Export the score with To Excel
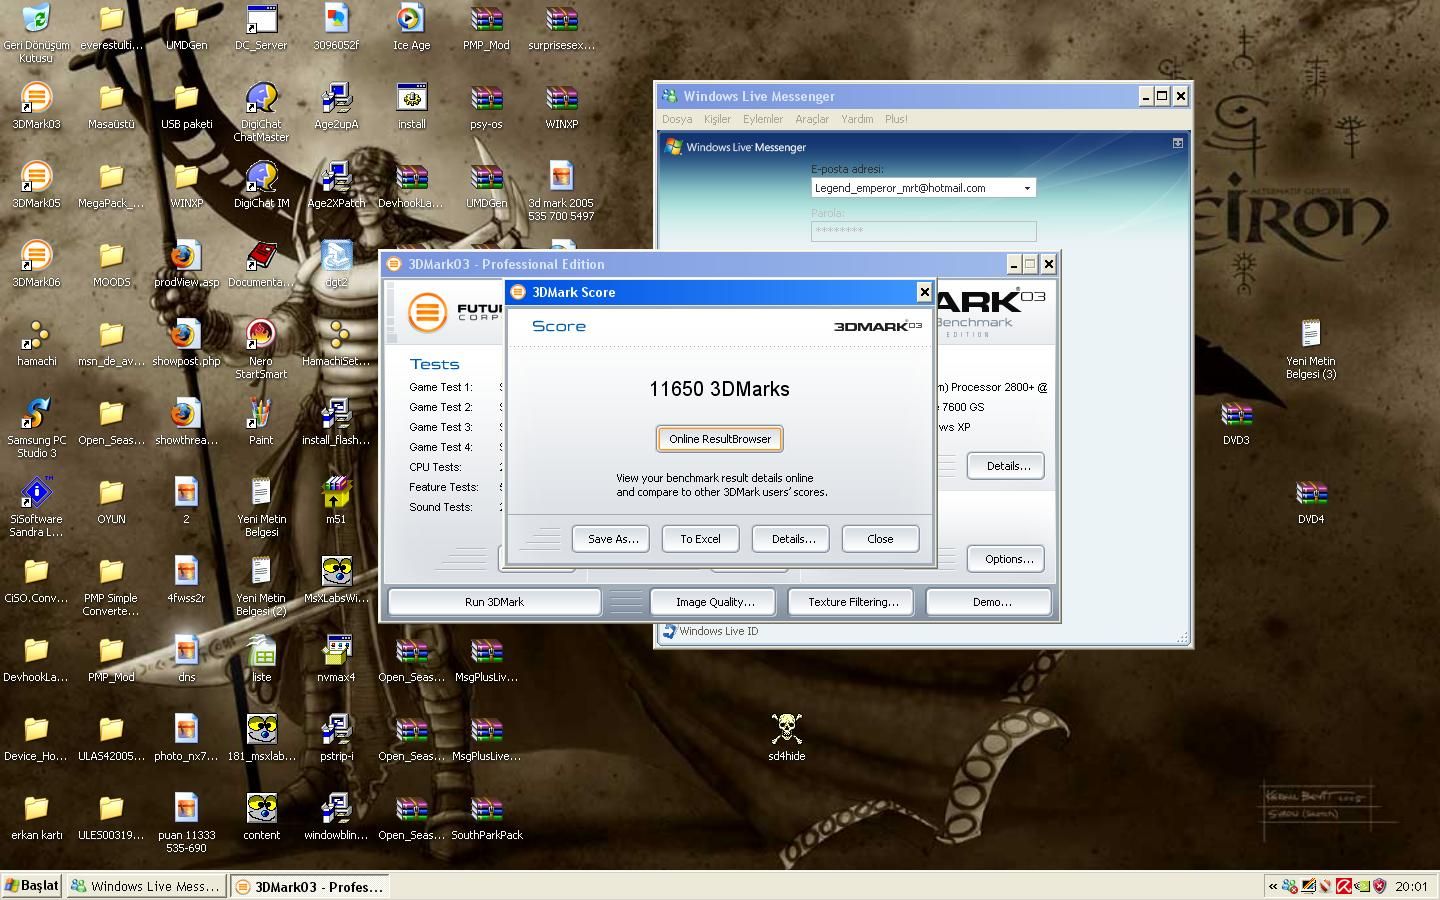Viewport: 1440px width, 900px height. pos(700,539)
